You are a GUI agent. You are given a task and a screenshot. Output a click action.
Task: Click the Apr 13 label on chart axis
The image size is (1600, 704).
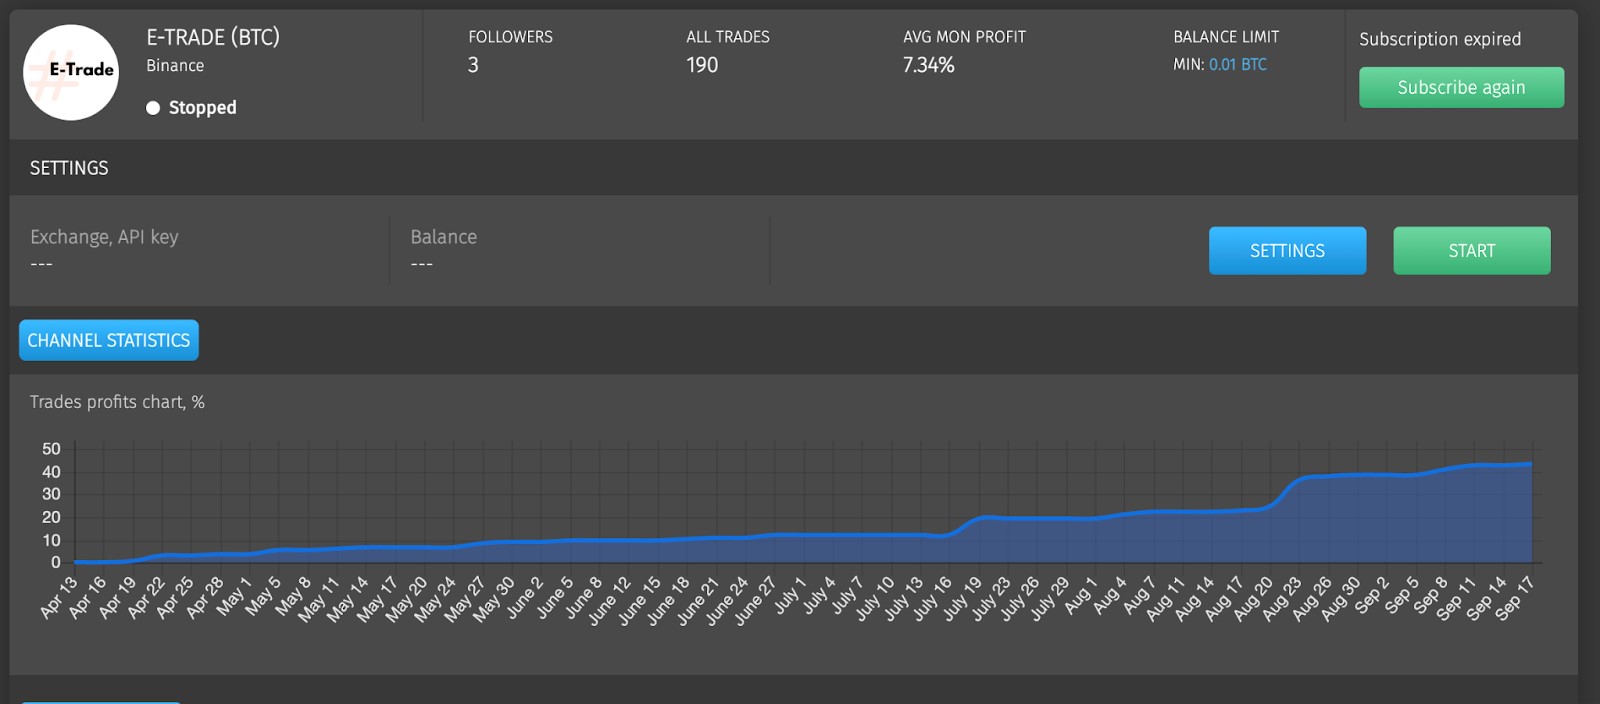click(x=59, y=598)
